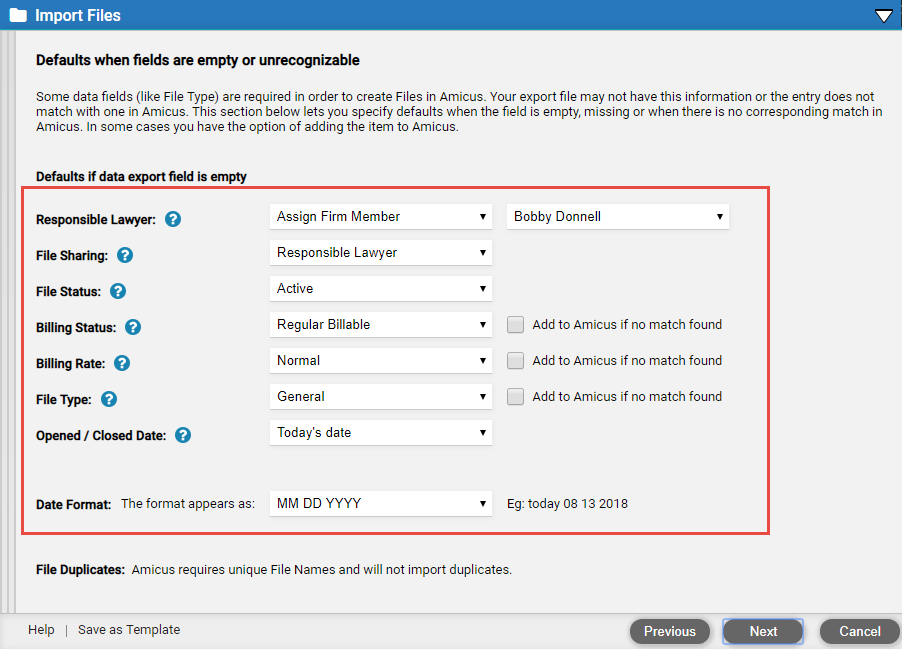The image size is (902, 649).
Task: Click the Billing Status question mark icon
Action: coord(133,327)
